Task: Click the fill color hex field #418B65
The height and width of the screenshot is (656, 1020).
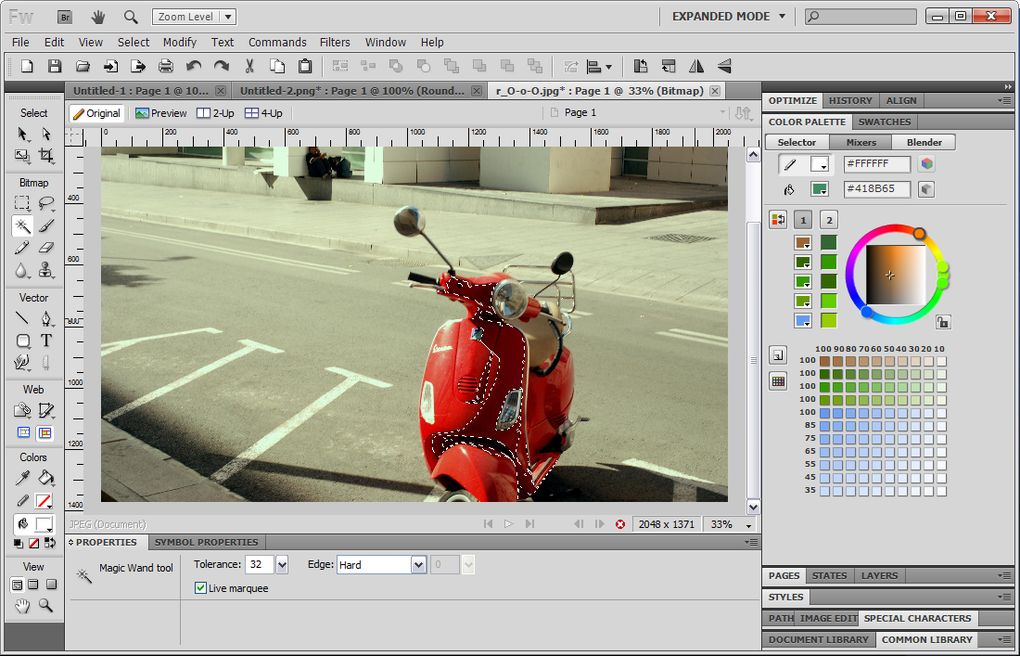Action: [x=877, y=189]
